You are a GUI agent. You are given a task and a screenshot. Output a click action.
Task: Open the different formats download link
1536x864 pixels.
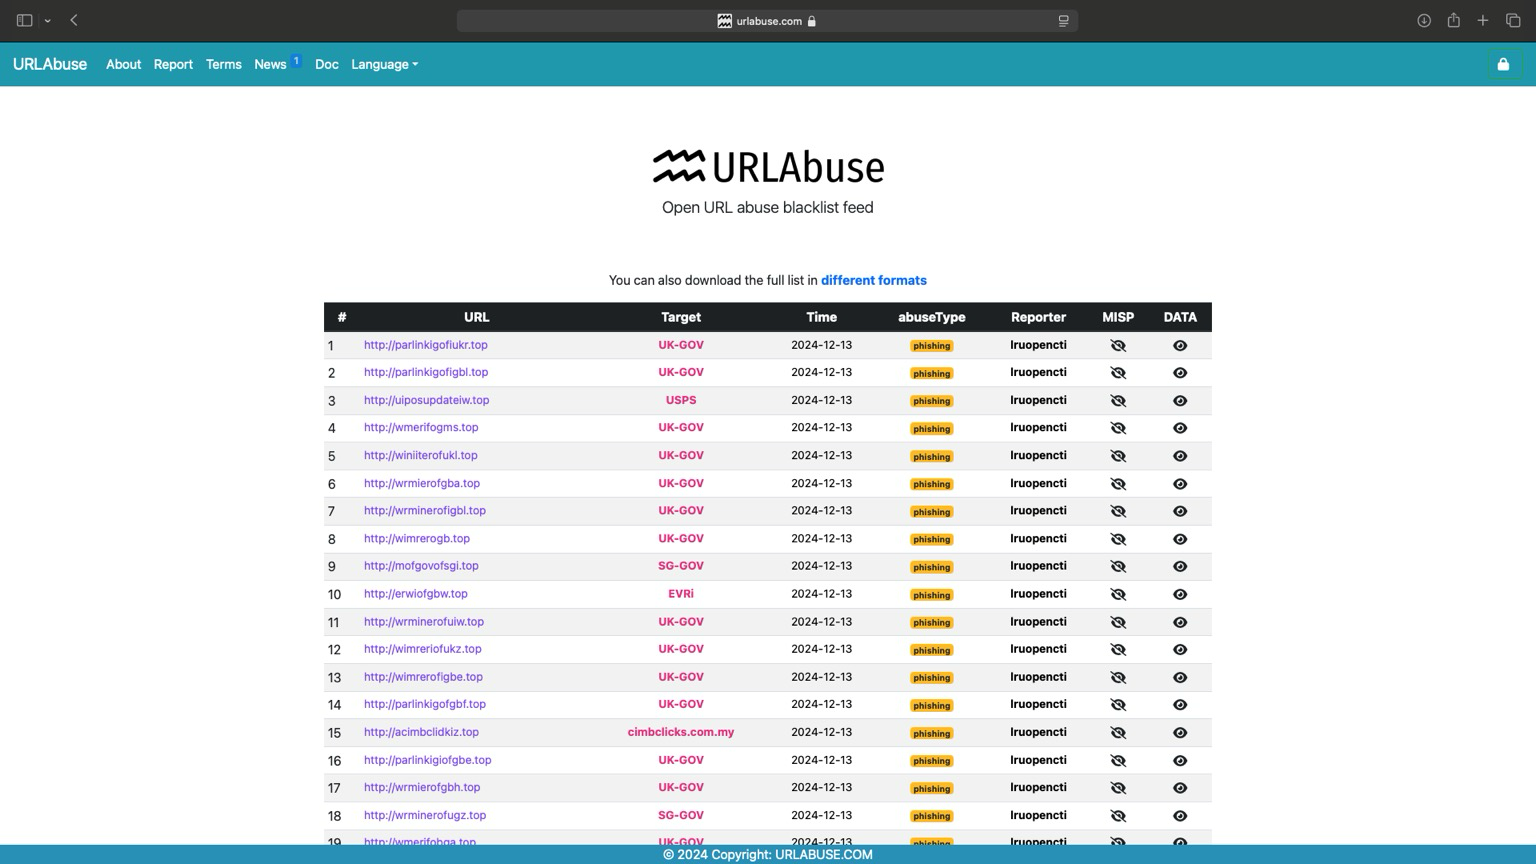(874, 281)
